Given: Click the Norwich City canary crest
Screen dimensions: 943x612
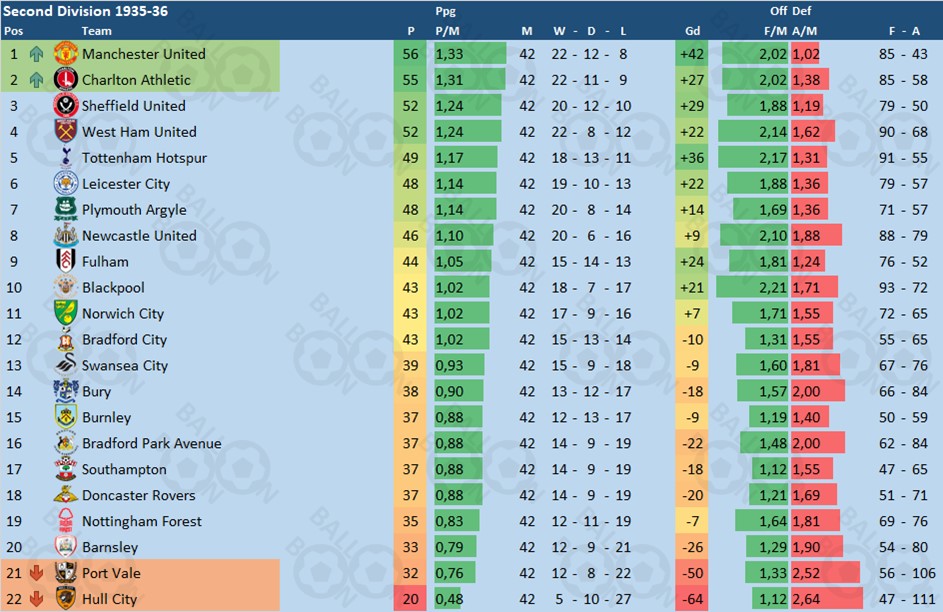Looking at the screenshot, I should tap(66, 313).
